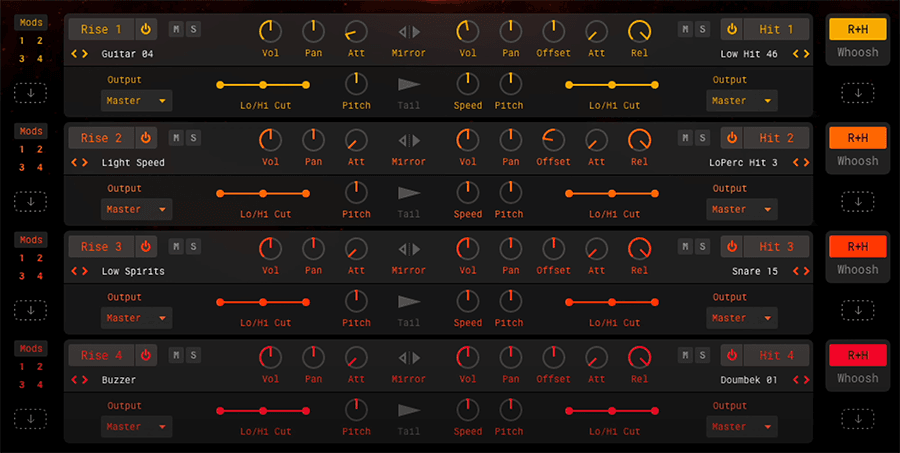The height and width of the screenshot is (453, 900).
Task: Open the Mods tab beside Rise 3
Action: coord(31,240)
